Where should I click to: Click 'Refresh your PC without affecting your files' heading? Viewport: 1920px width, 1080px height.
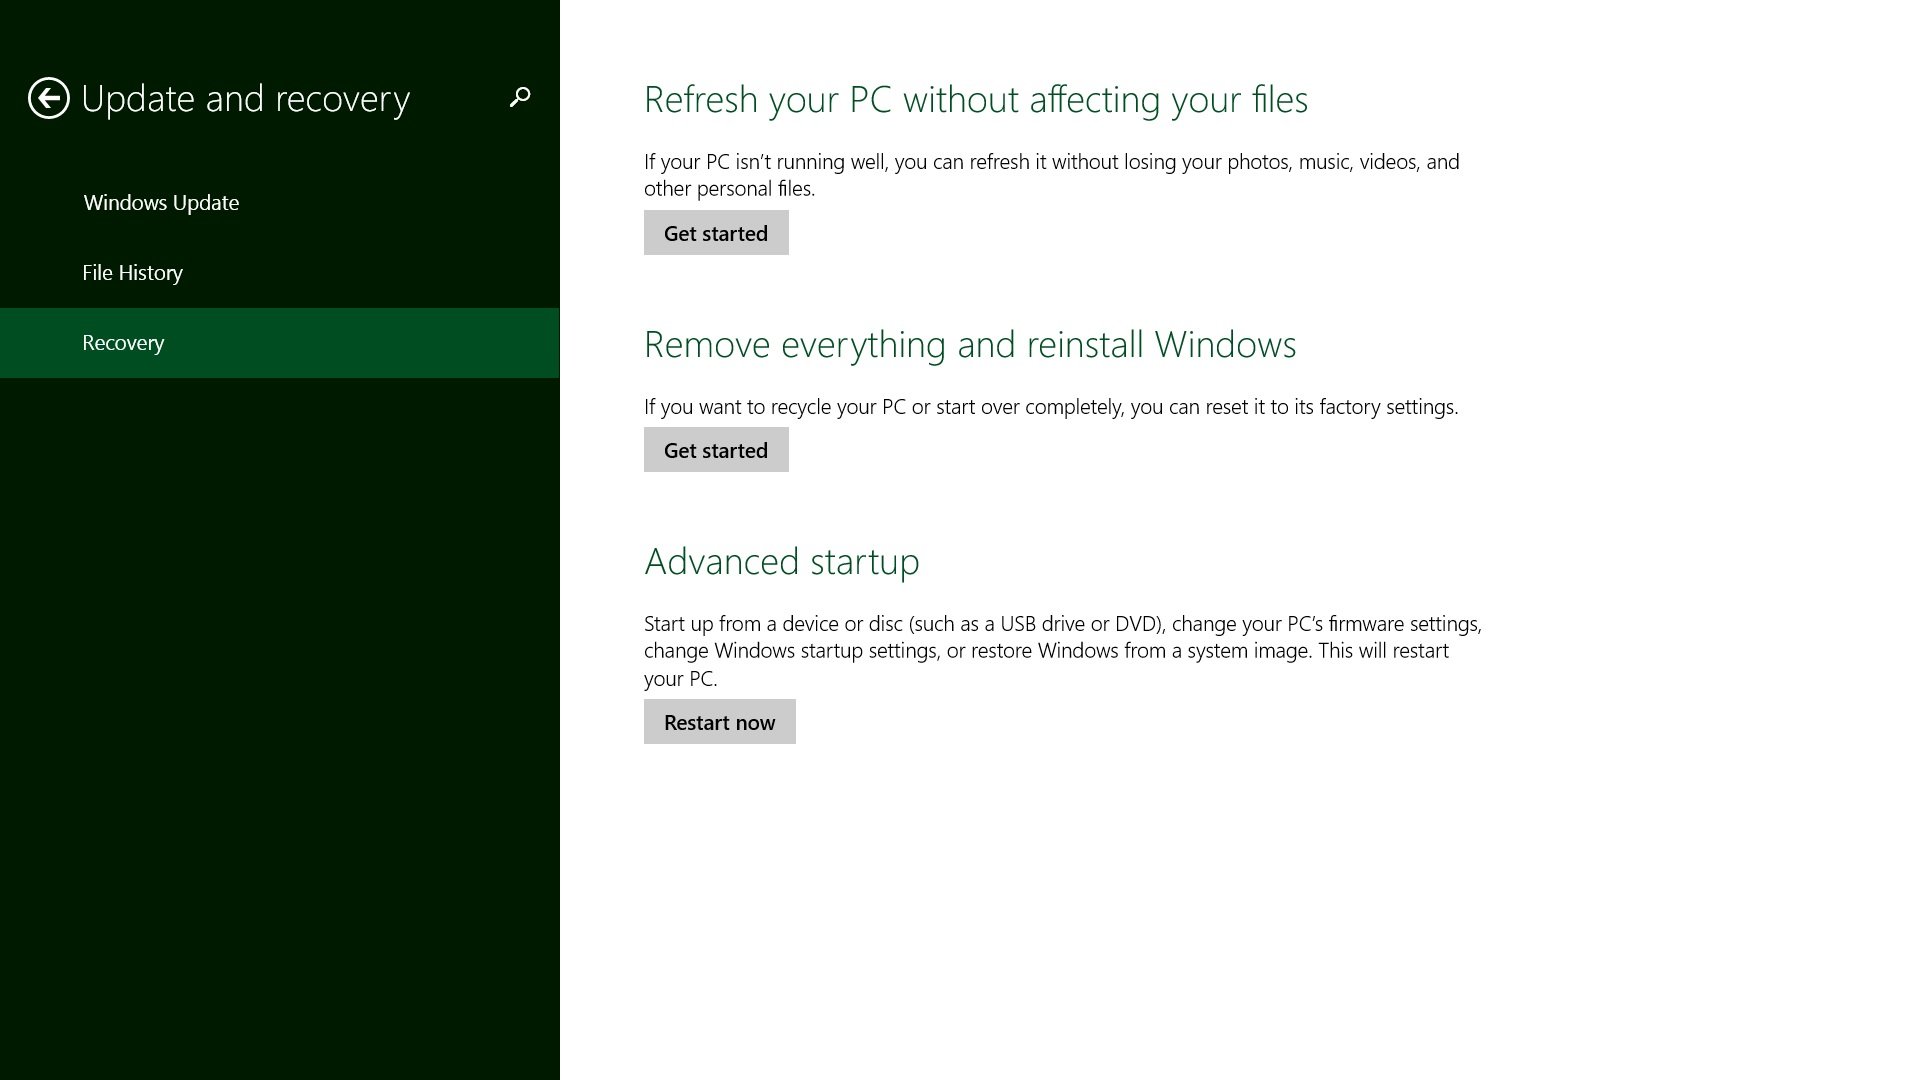tap(976, 100)
